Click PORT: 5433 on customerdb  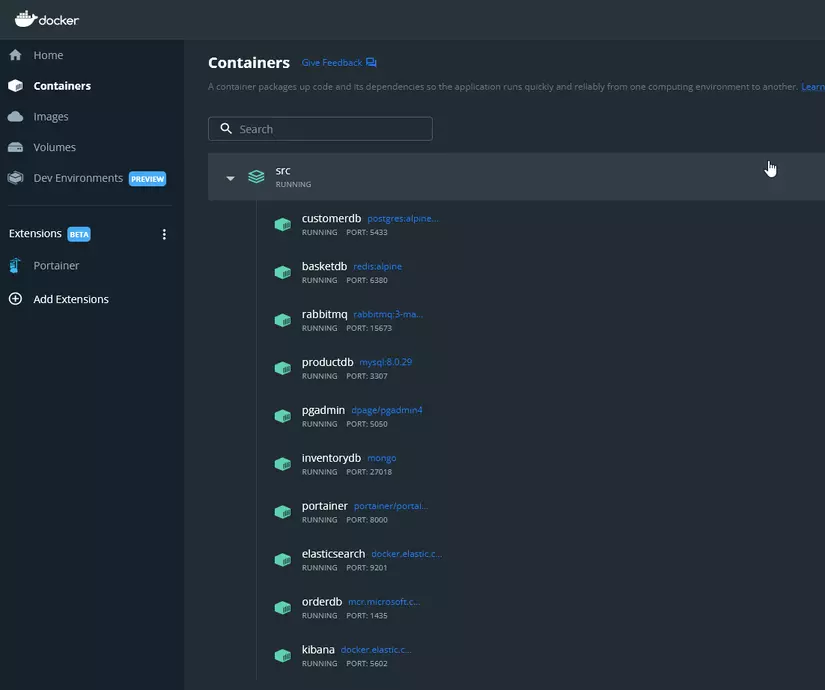coord(367,232)
